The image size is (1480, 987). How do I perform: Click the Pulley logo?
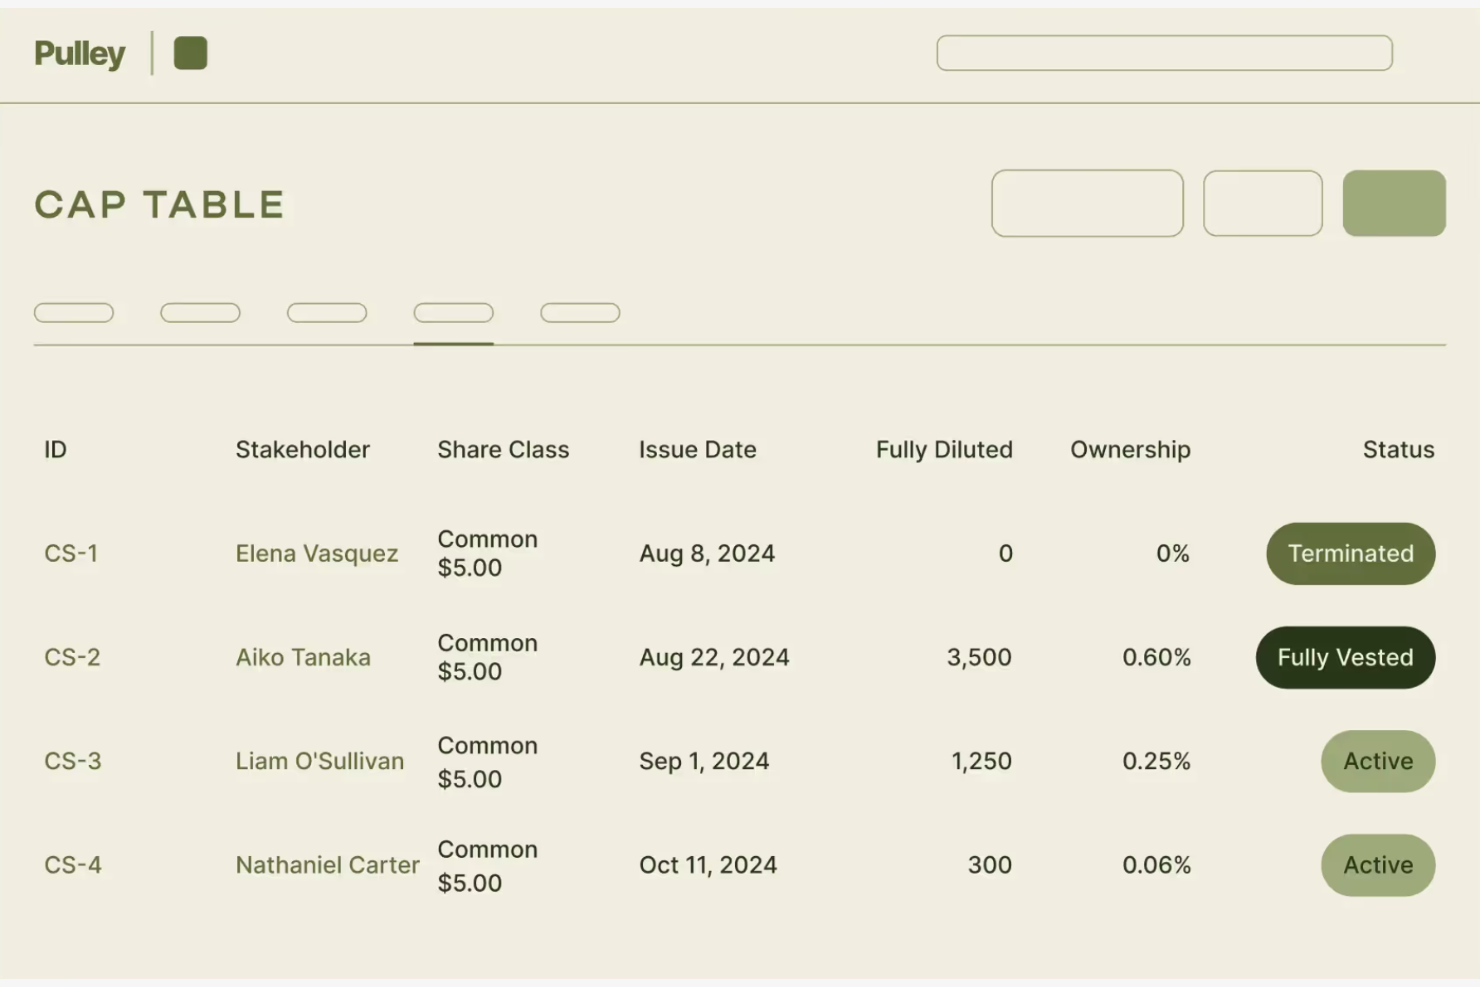(x=80, y=53)
